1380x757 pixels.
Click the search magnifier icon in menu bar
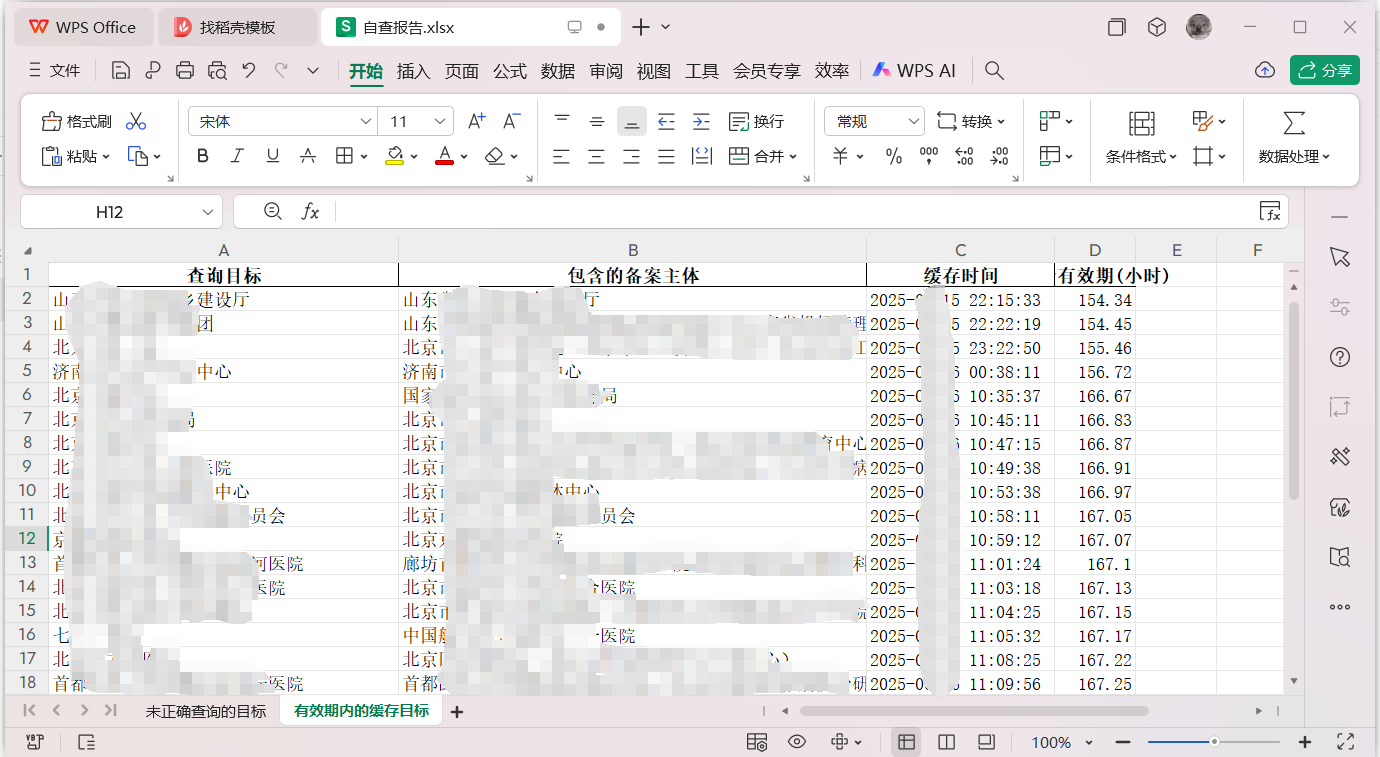click(x=994, y=70)
